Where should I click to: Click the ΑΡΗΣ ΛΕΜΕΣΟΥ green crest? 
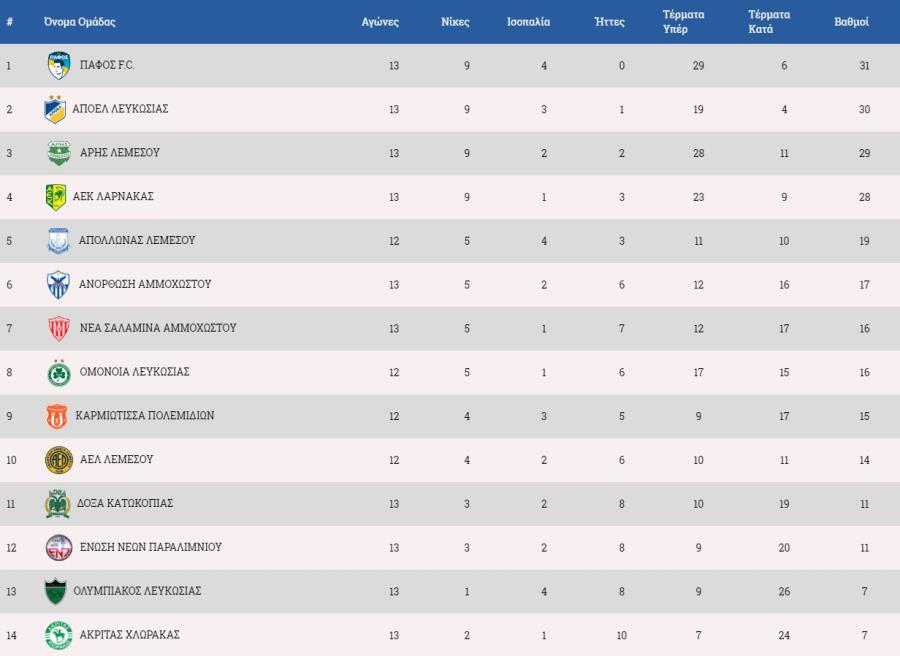coord(59,153)
